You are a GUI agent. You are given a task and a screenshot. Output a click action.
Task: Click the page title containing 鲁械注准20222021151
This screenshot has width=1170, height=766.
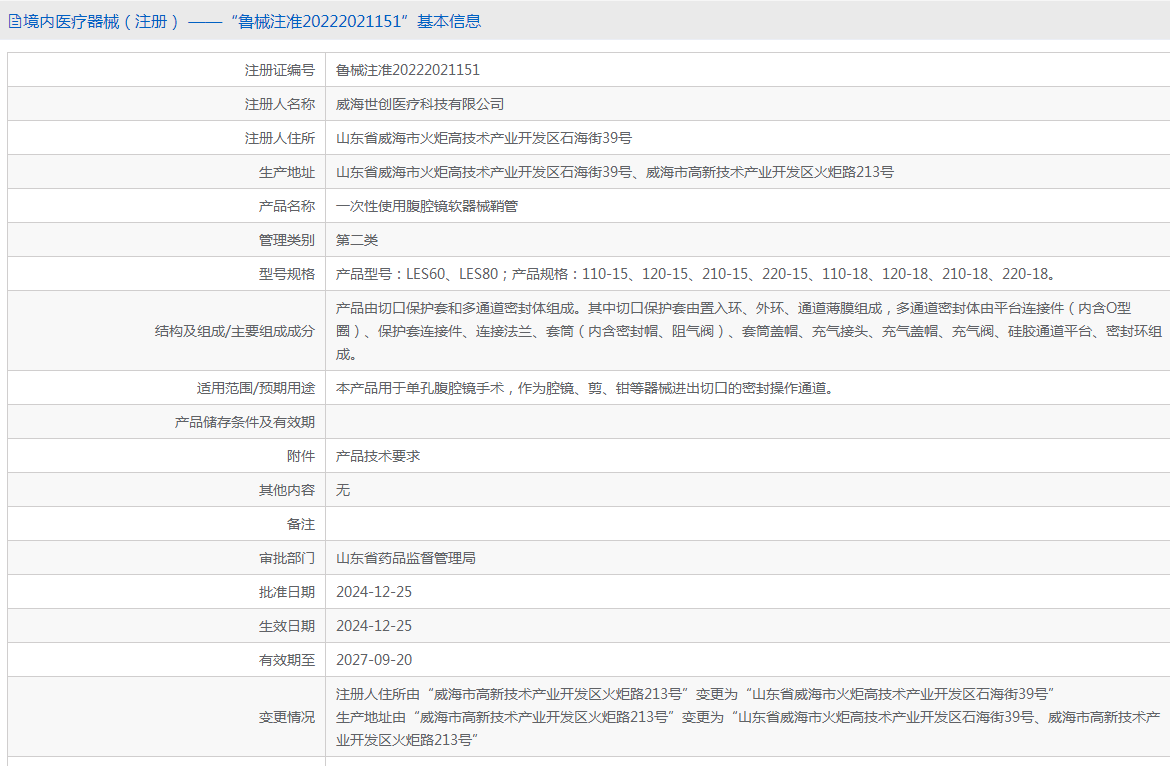(x=251, y=22)
